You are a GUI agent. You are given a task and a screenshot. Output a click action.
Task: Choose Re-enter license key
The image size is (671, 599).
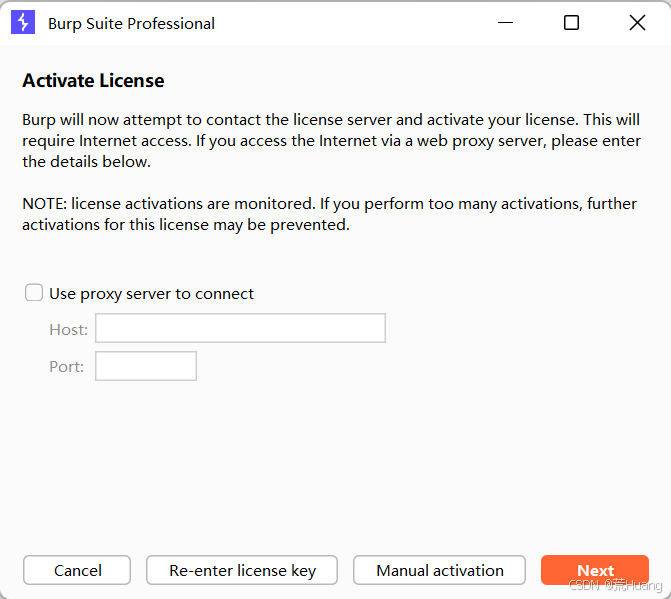[242, 570]
